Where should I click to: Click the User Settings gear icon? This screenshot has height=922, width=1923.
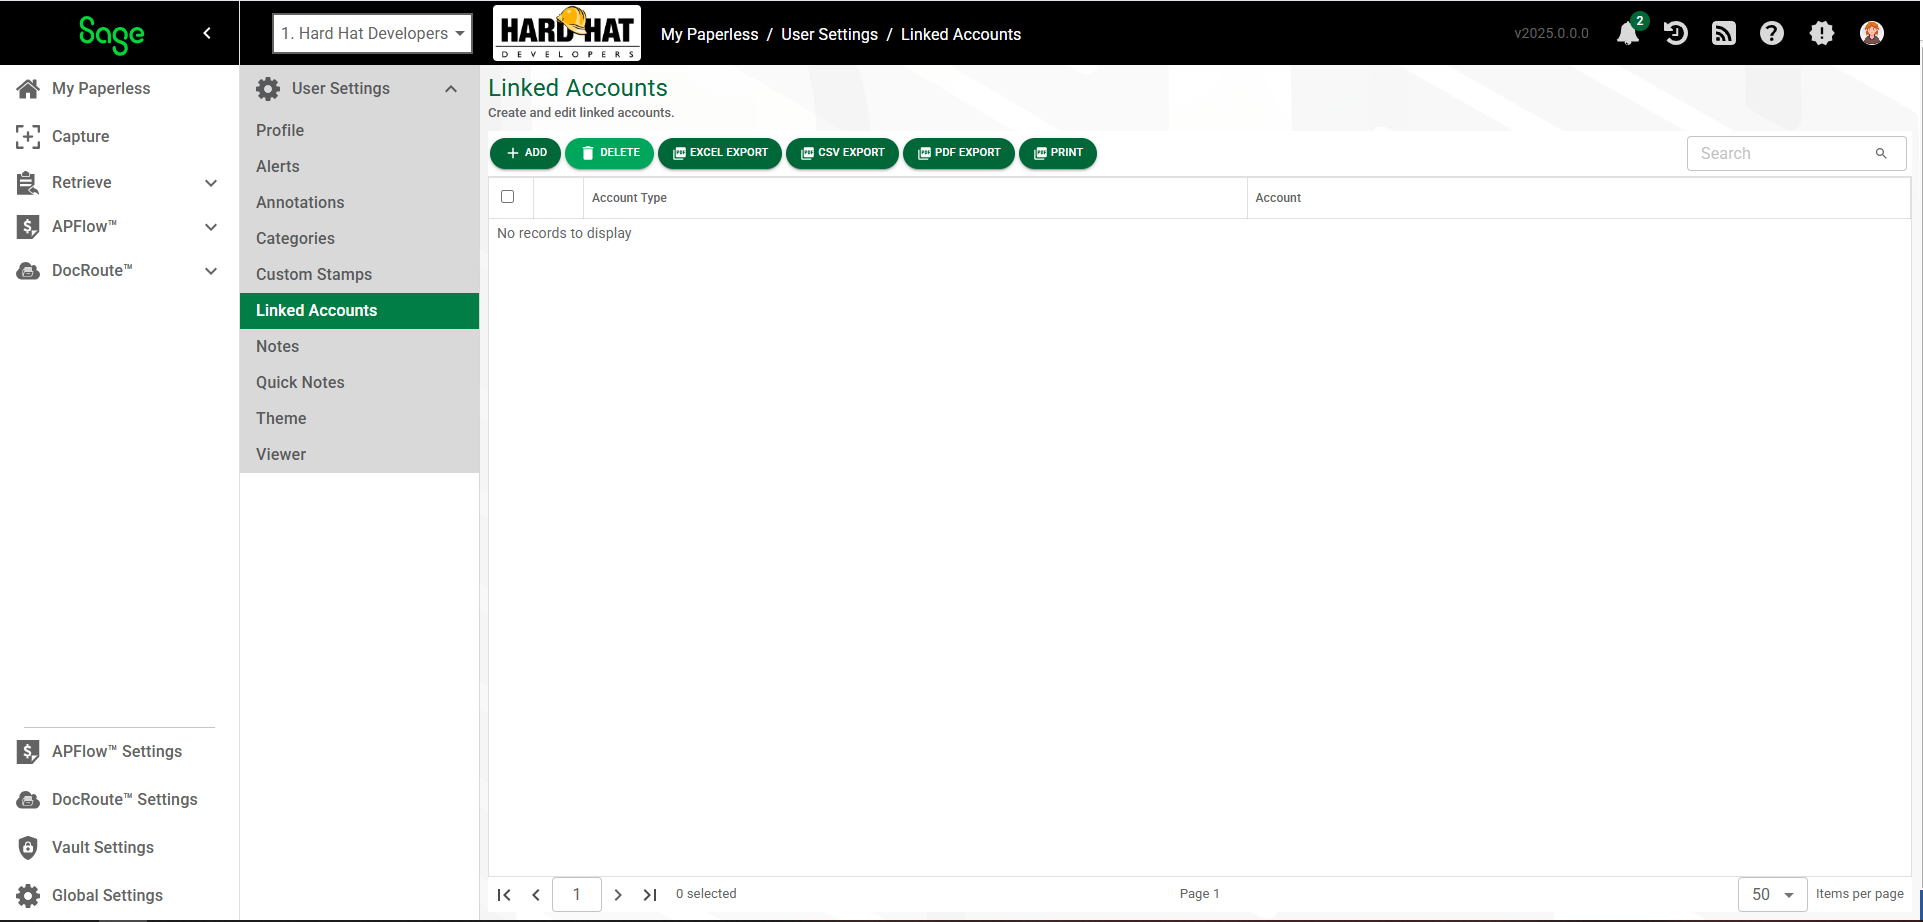268,88
